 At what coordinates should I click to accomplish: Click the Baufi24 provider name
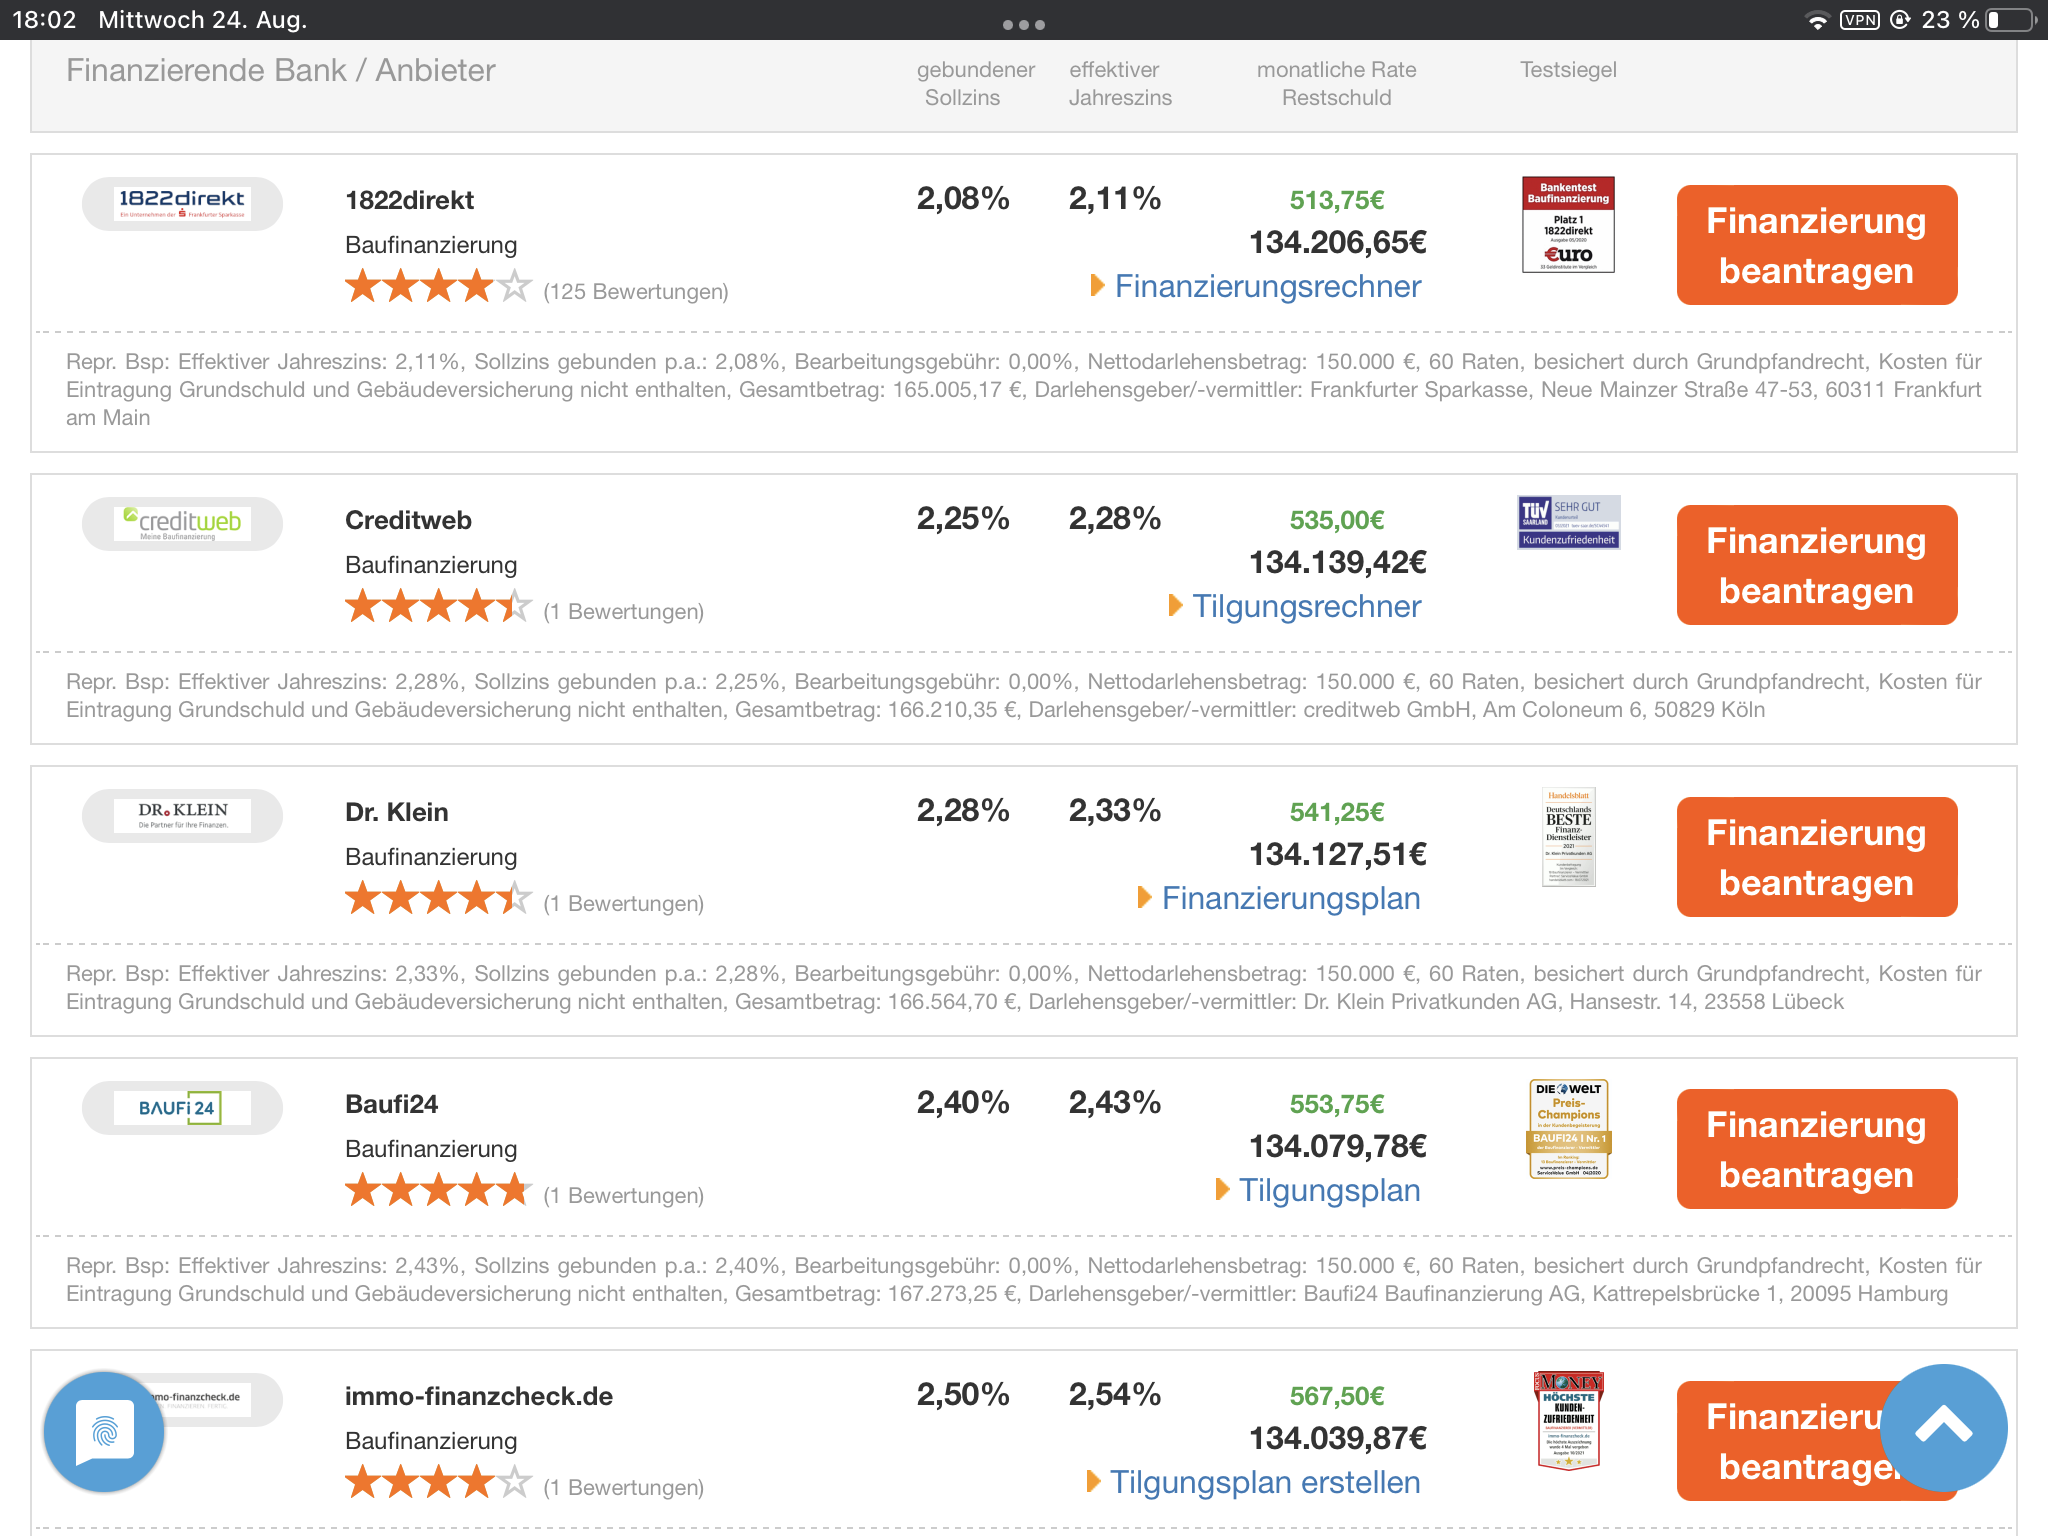click(x=391, y=1104)
